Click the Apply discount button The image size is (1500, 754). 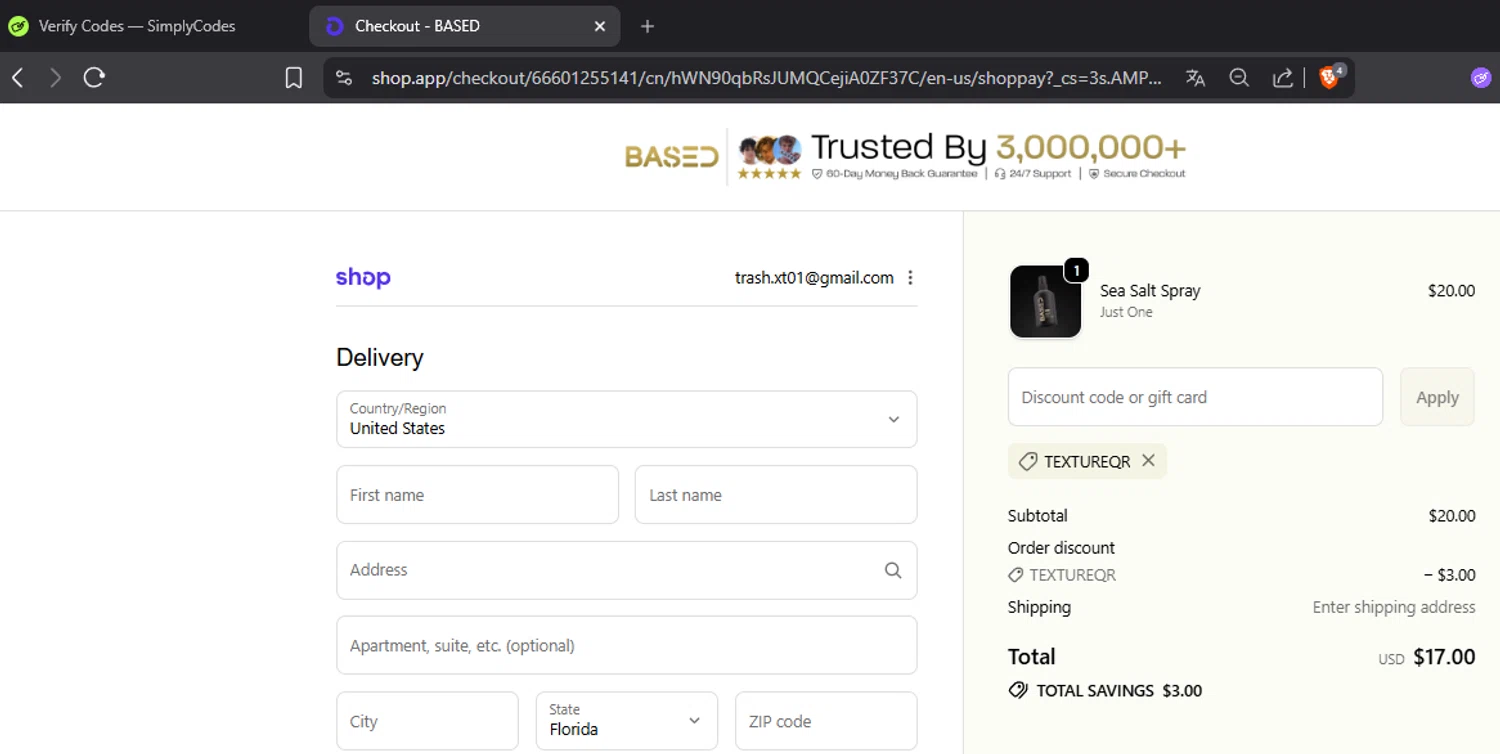(x=1437, y=397)
